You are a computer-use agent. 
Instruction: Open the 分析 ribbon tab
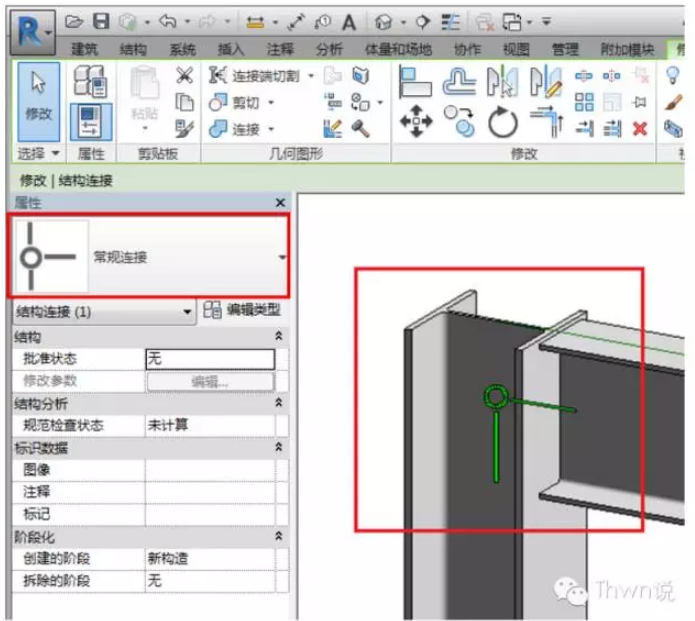tap(329, 49)
